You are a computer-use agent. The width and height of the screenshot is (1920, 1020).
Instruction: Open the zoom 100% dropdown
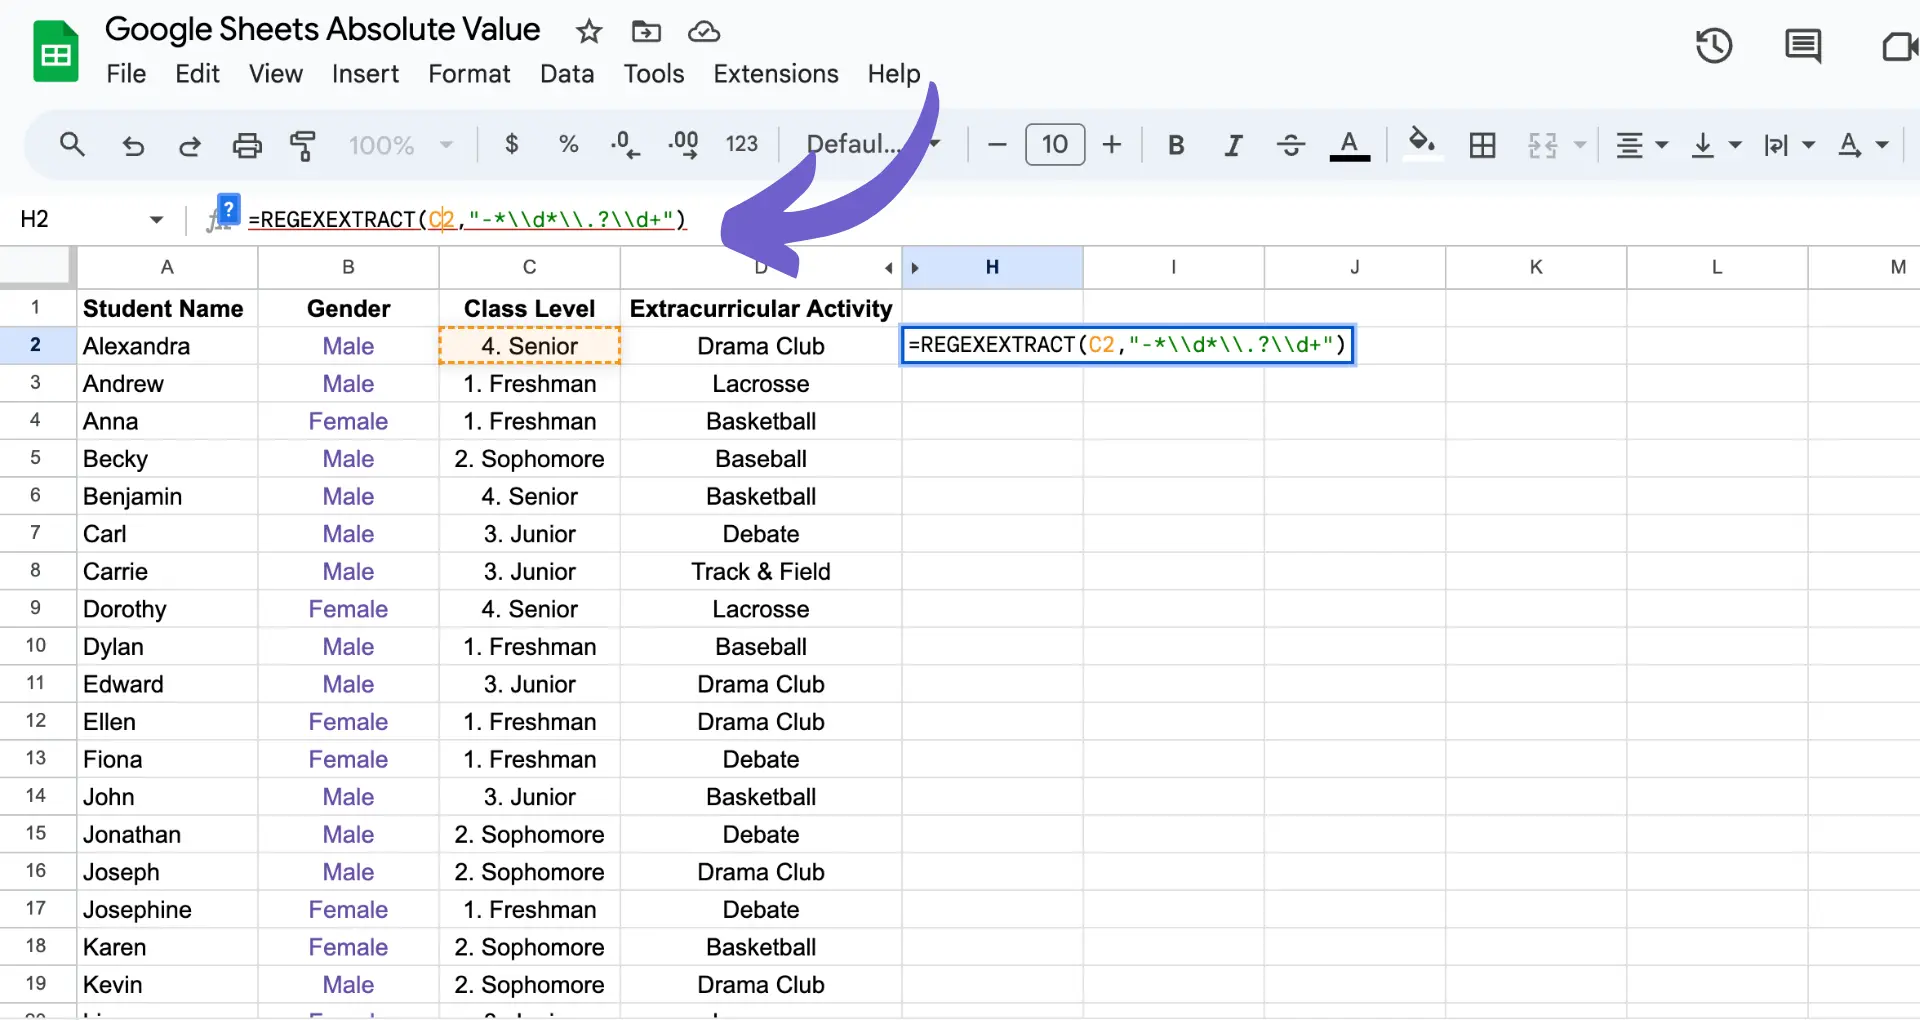[x=400, y=145]
